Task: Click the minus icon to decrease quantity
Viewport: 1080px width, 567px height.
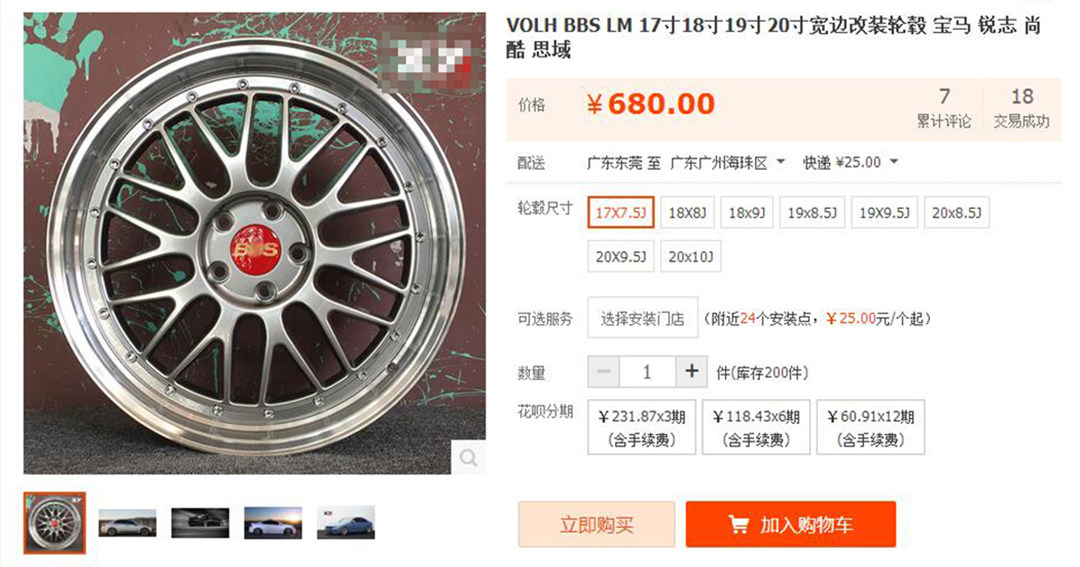Action: tap(603, 372)
